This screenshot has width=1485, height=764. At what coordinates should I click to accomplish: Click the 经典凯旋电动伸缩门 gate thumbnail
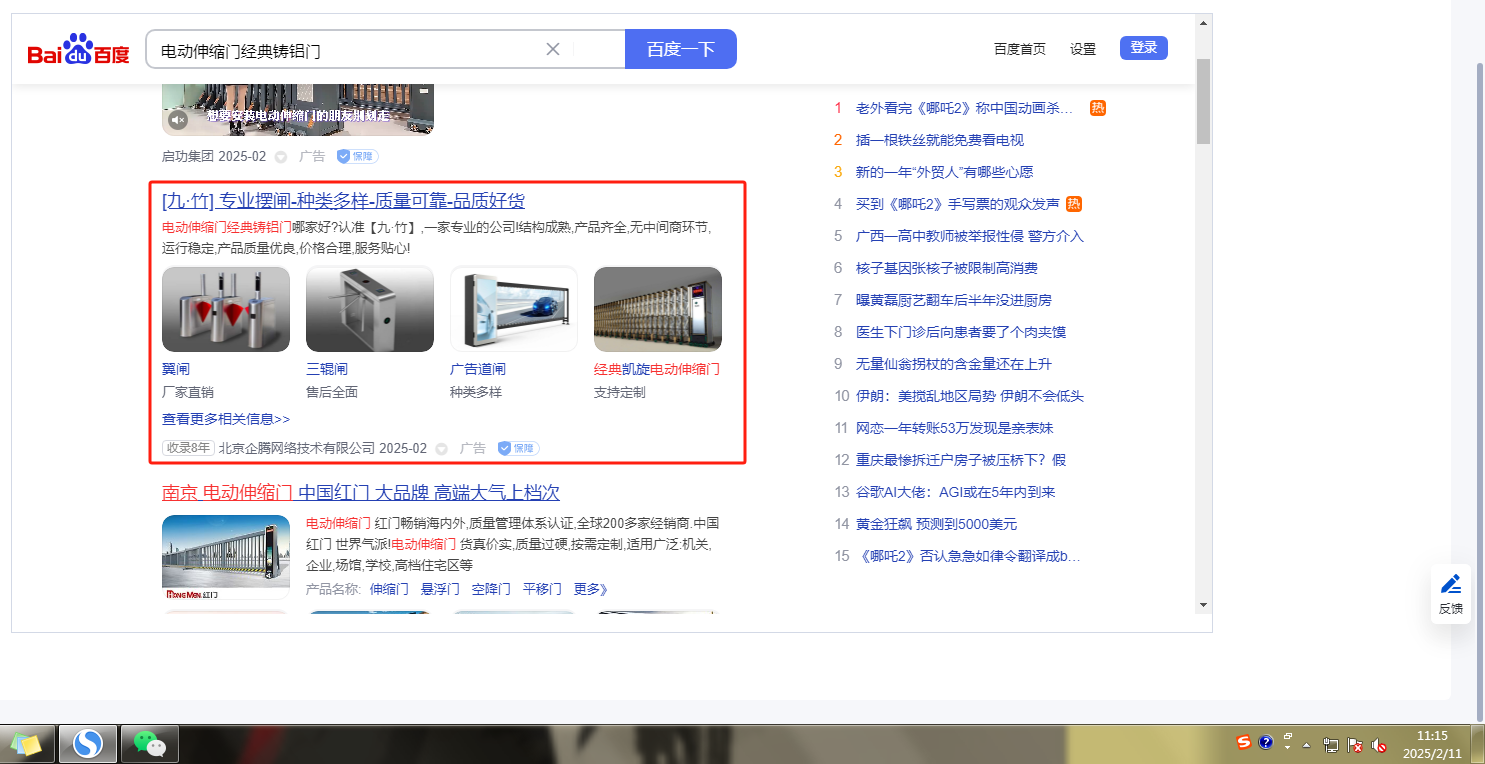coord(658,309)
